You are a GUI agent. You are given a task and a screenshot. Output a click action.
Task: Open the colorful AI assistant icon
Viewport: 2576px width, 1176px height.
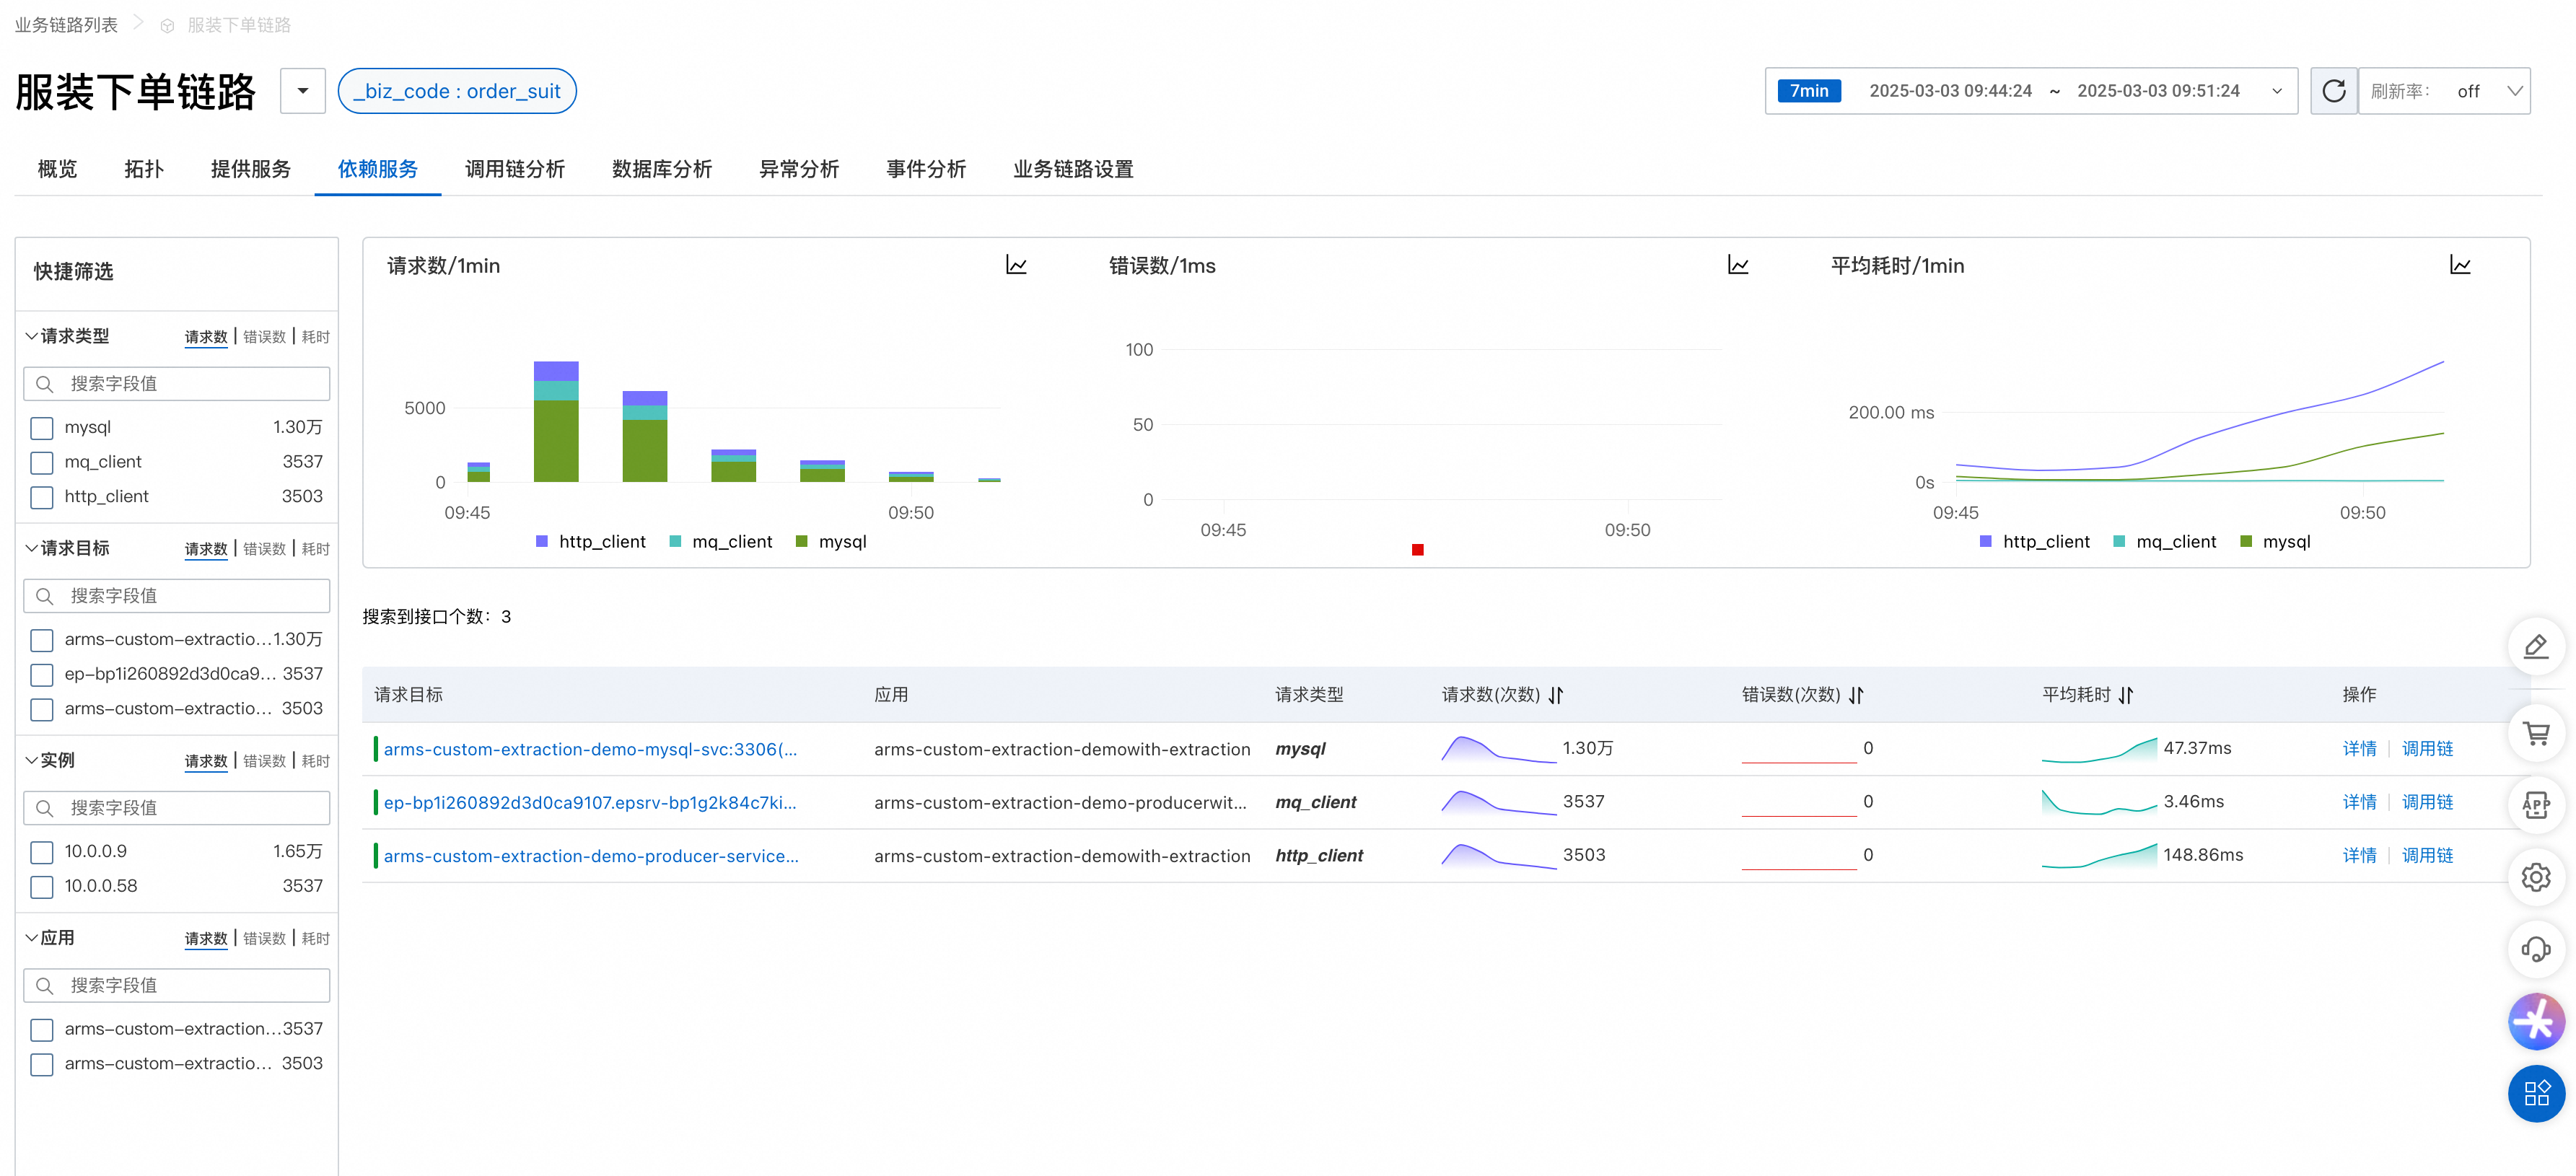(2536, 1021)
